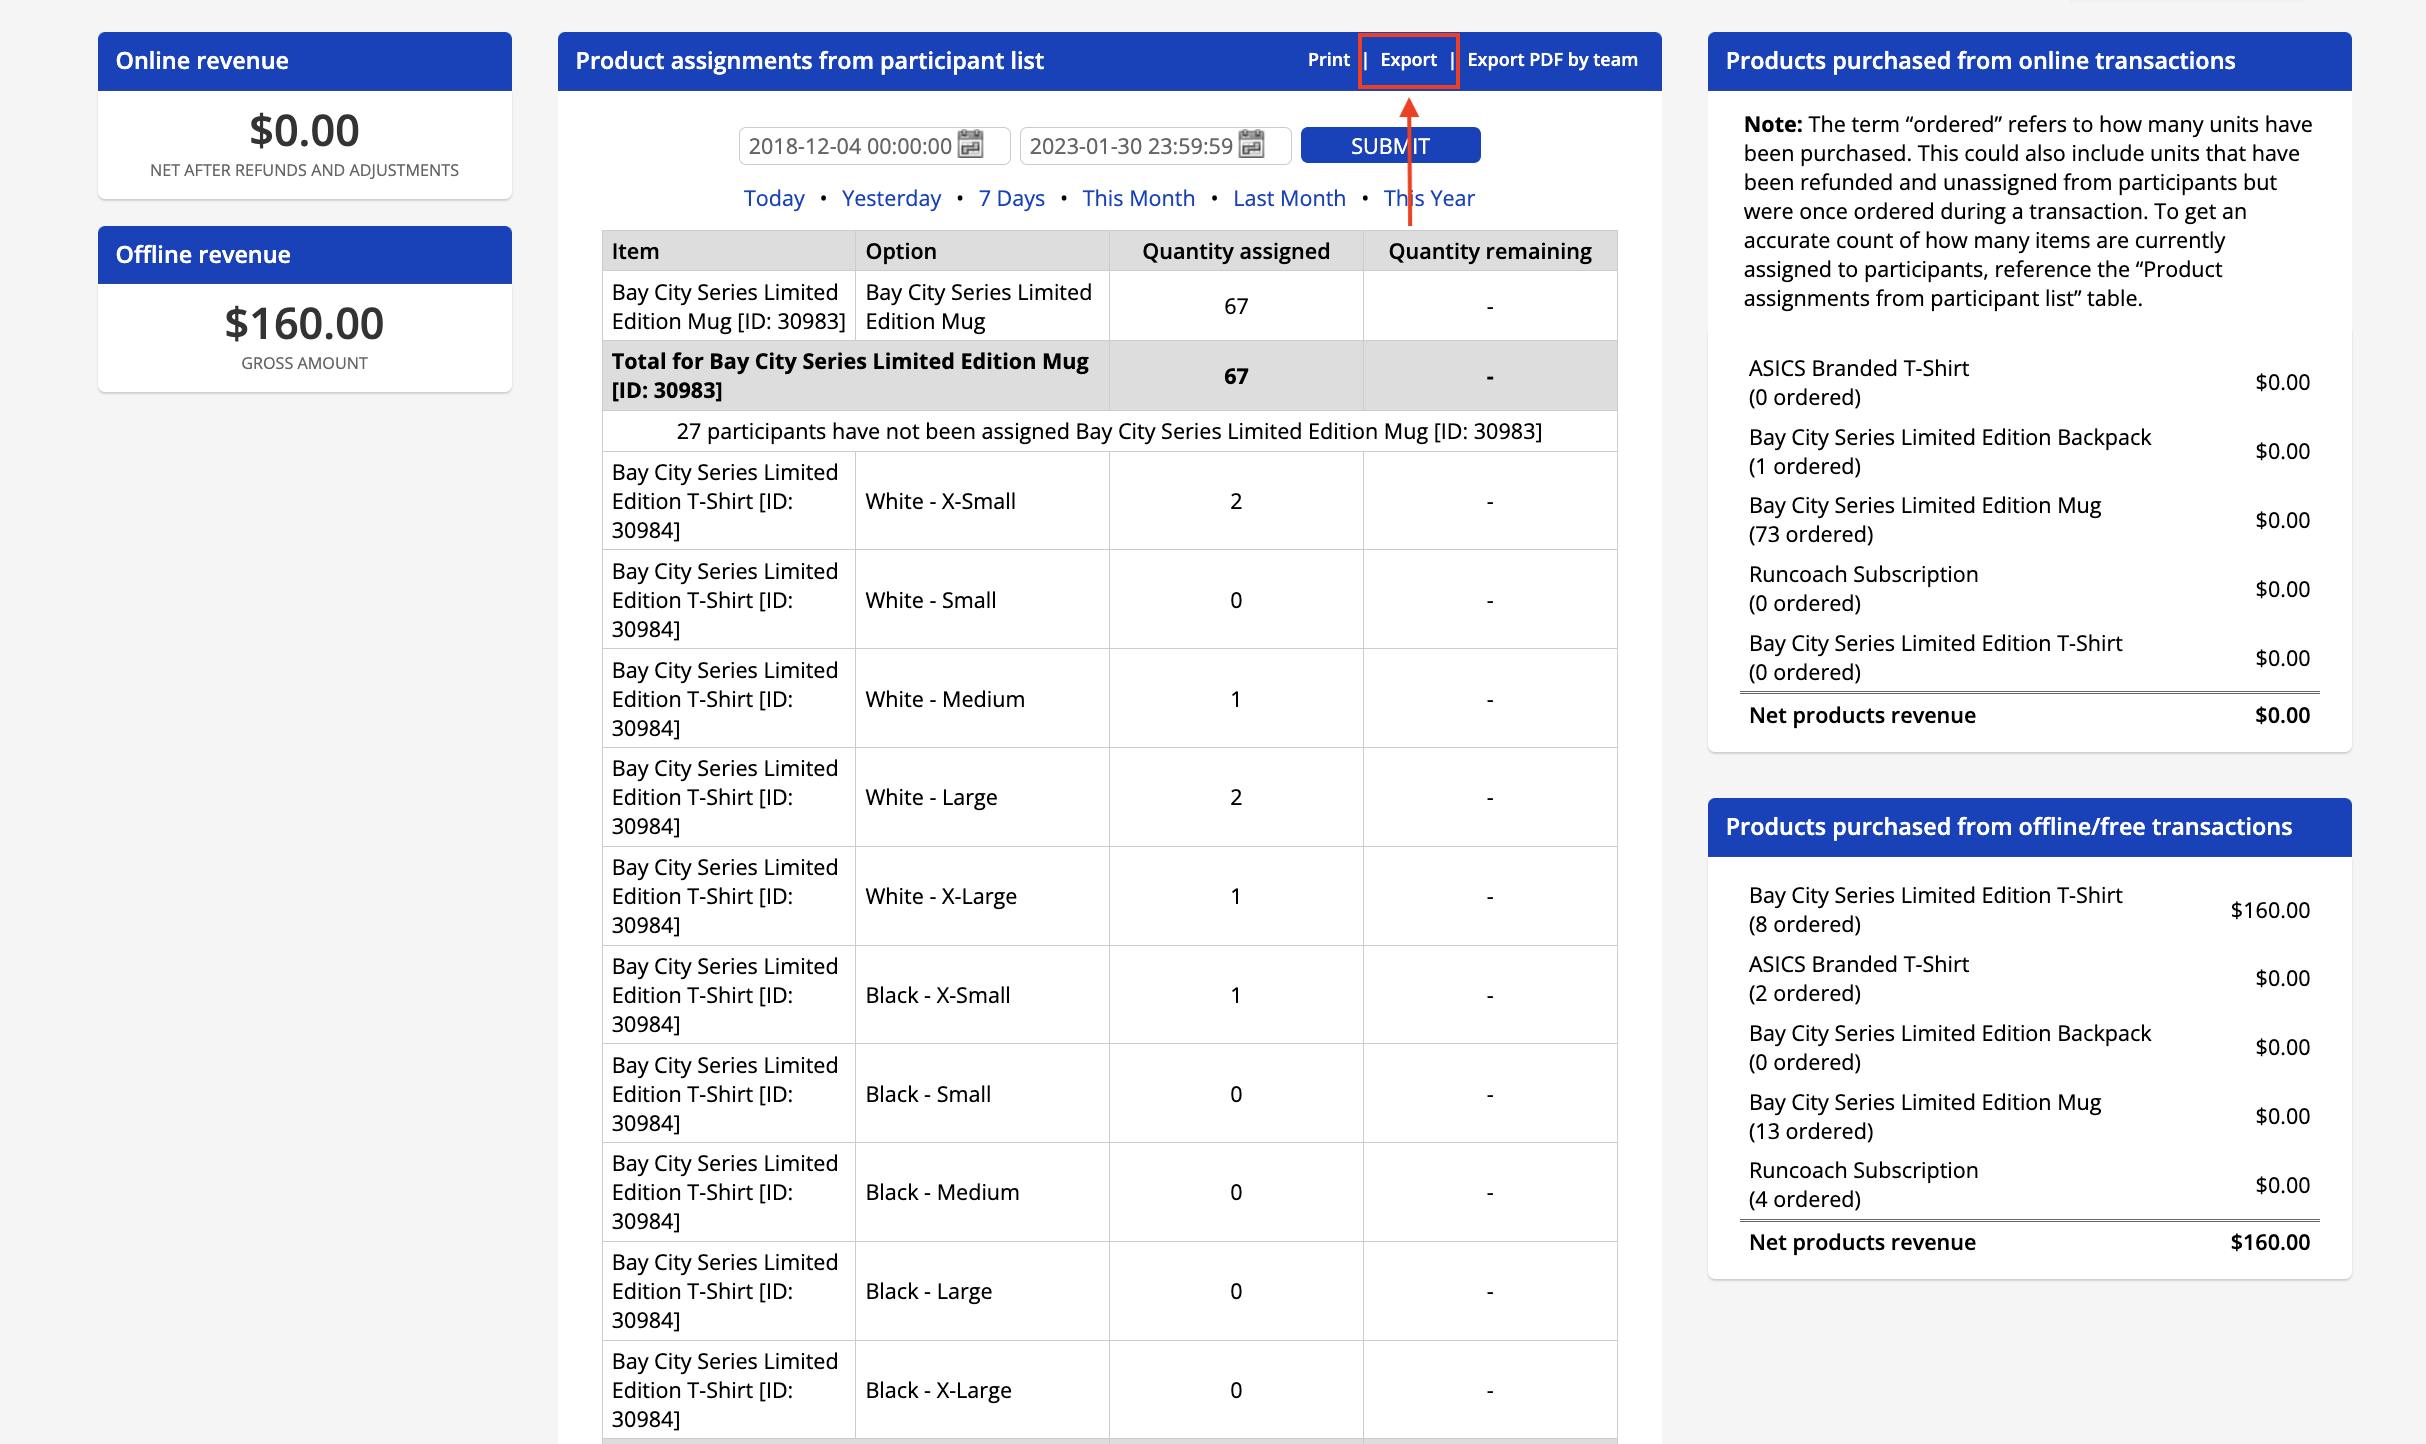The width and height of the screenshot is (2426, 1444).
Task: Select the Yesterday date filter
Action: point(891,198)
